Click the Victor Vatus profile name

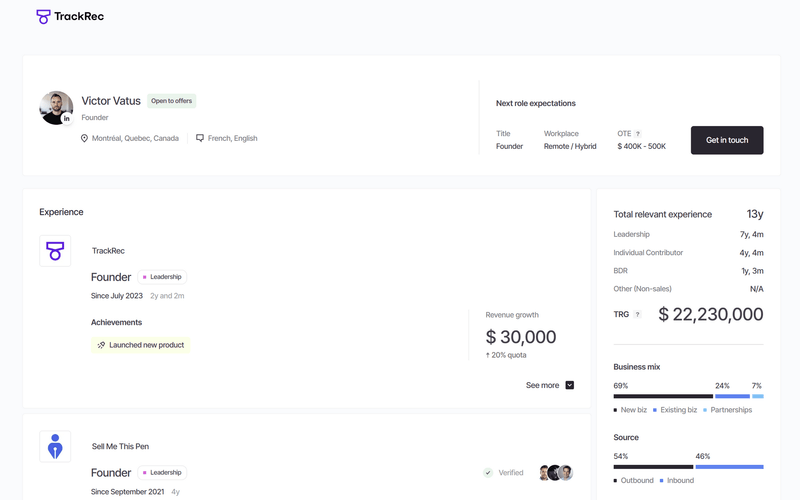111,101
